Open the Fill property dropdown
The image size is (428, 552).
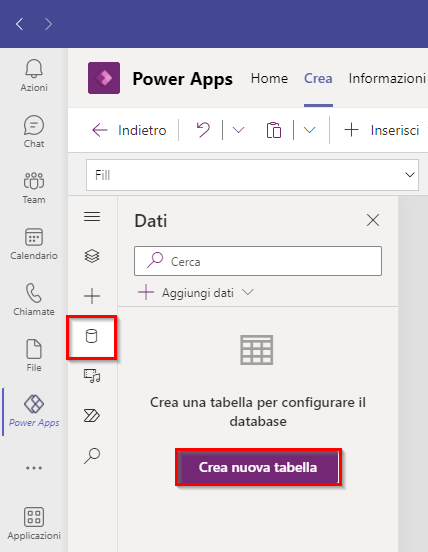pyautogui.click(x=252, y=175)
